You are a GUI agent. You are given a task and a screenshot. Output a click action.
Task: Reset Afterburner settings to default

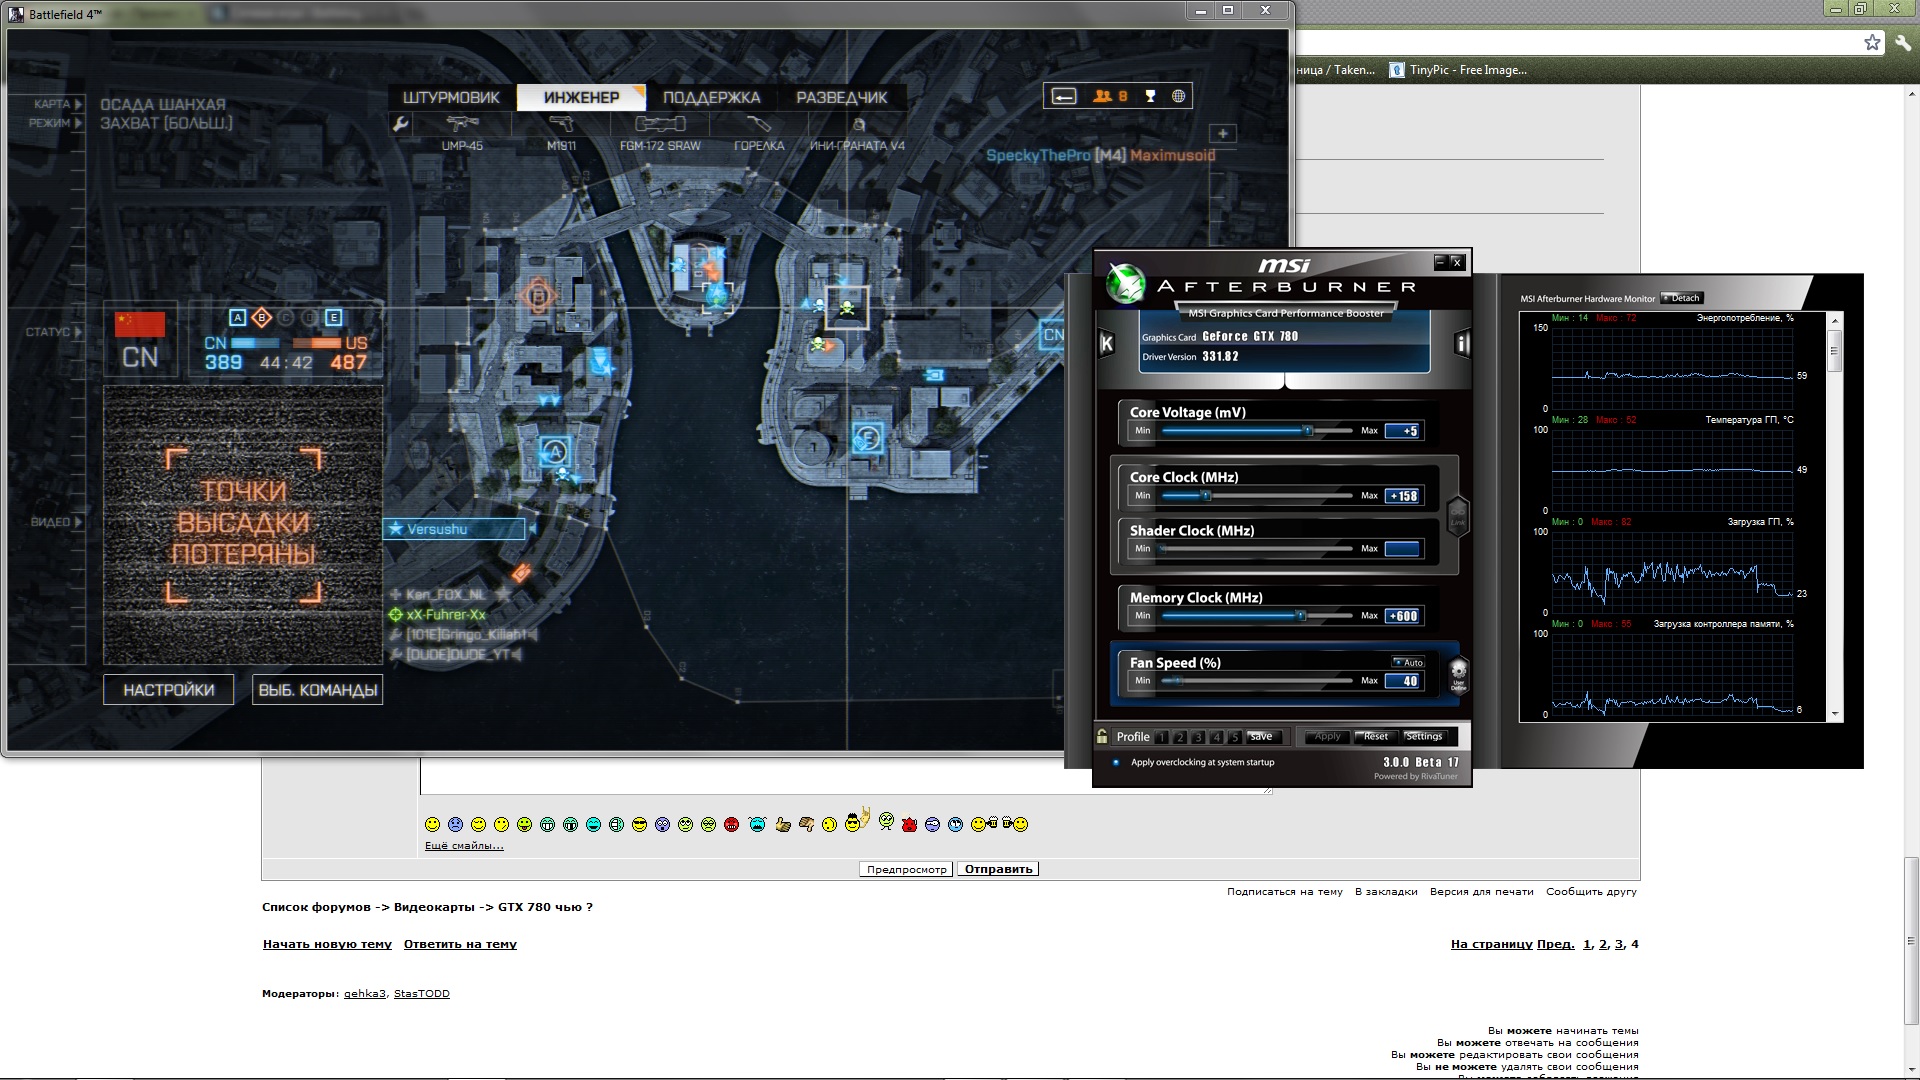[x=1376, y=737]
